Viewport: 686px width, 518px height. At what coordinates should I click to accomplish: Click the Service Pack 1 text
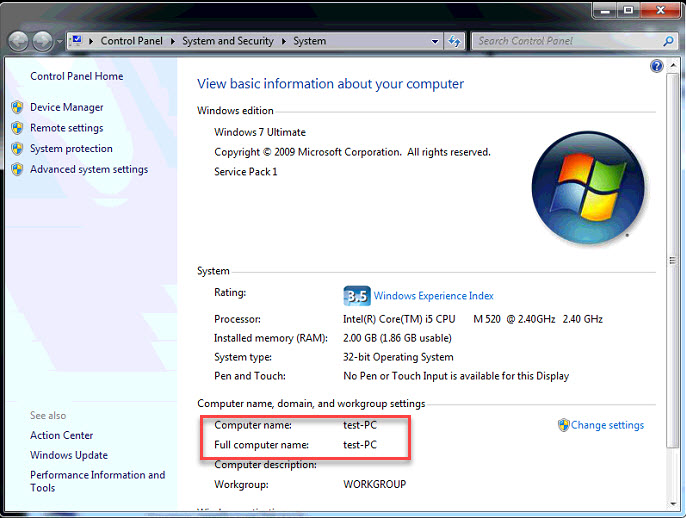245,172
